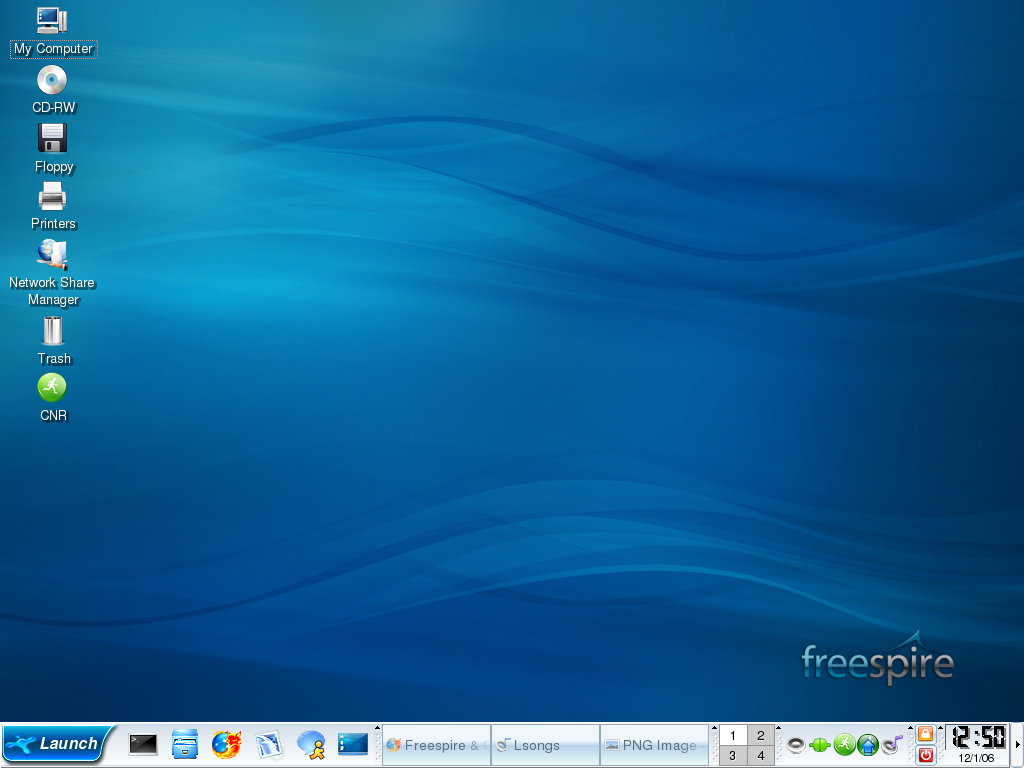Switch to PNG Image window in taskbar
1024x768 pixels.
tap(654, 745)
